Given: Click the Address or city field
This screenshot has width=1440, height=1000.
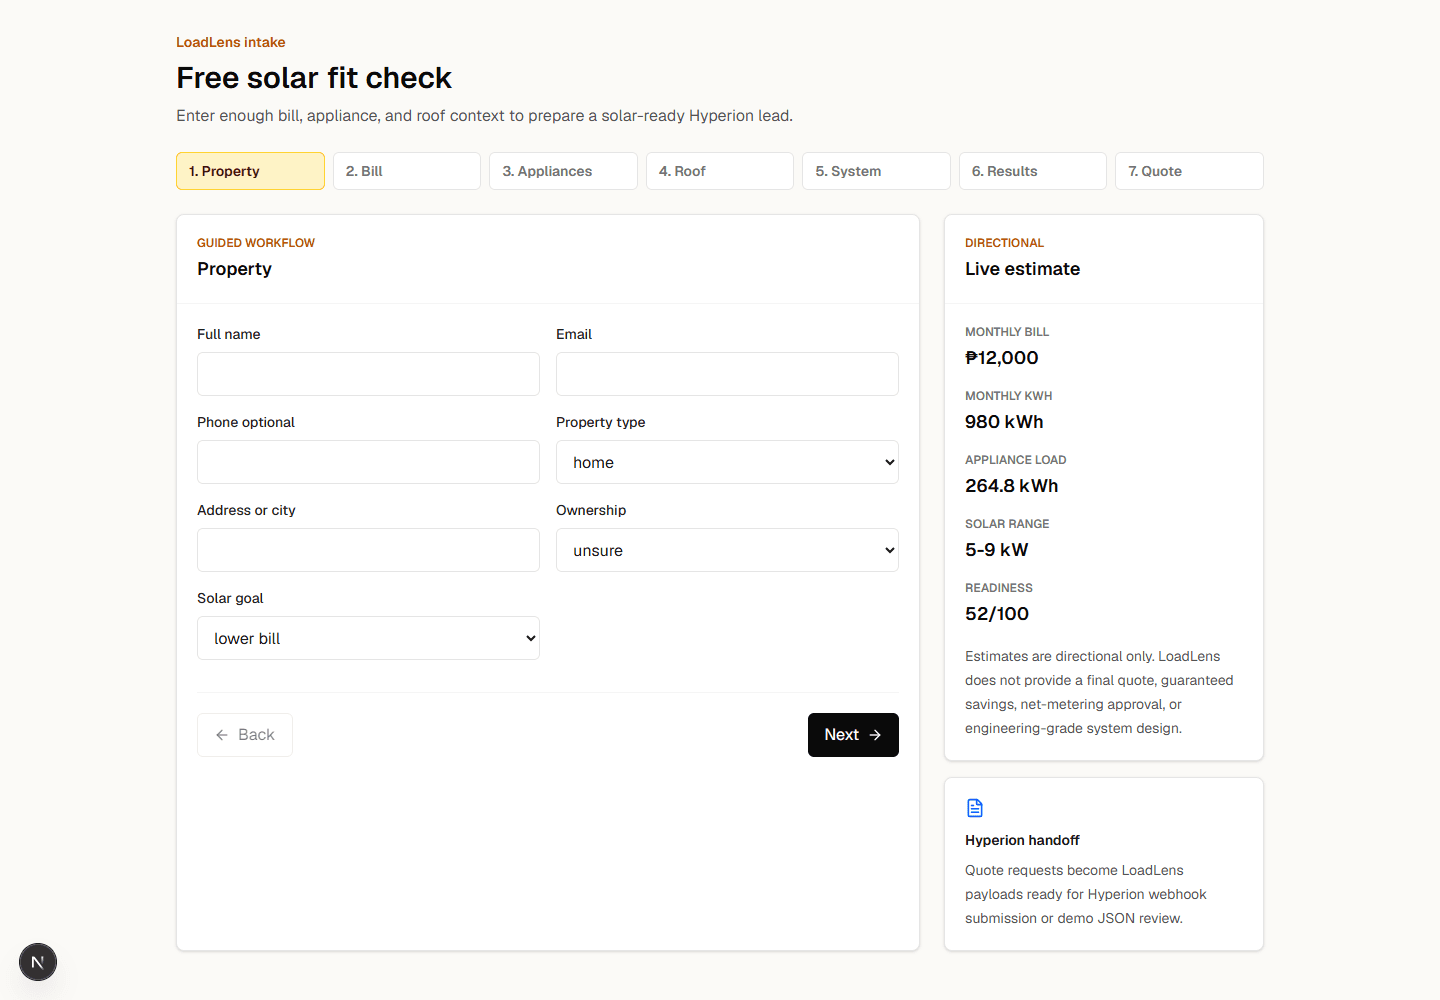Looking at the screenshot, I should pos(368,550).
